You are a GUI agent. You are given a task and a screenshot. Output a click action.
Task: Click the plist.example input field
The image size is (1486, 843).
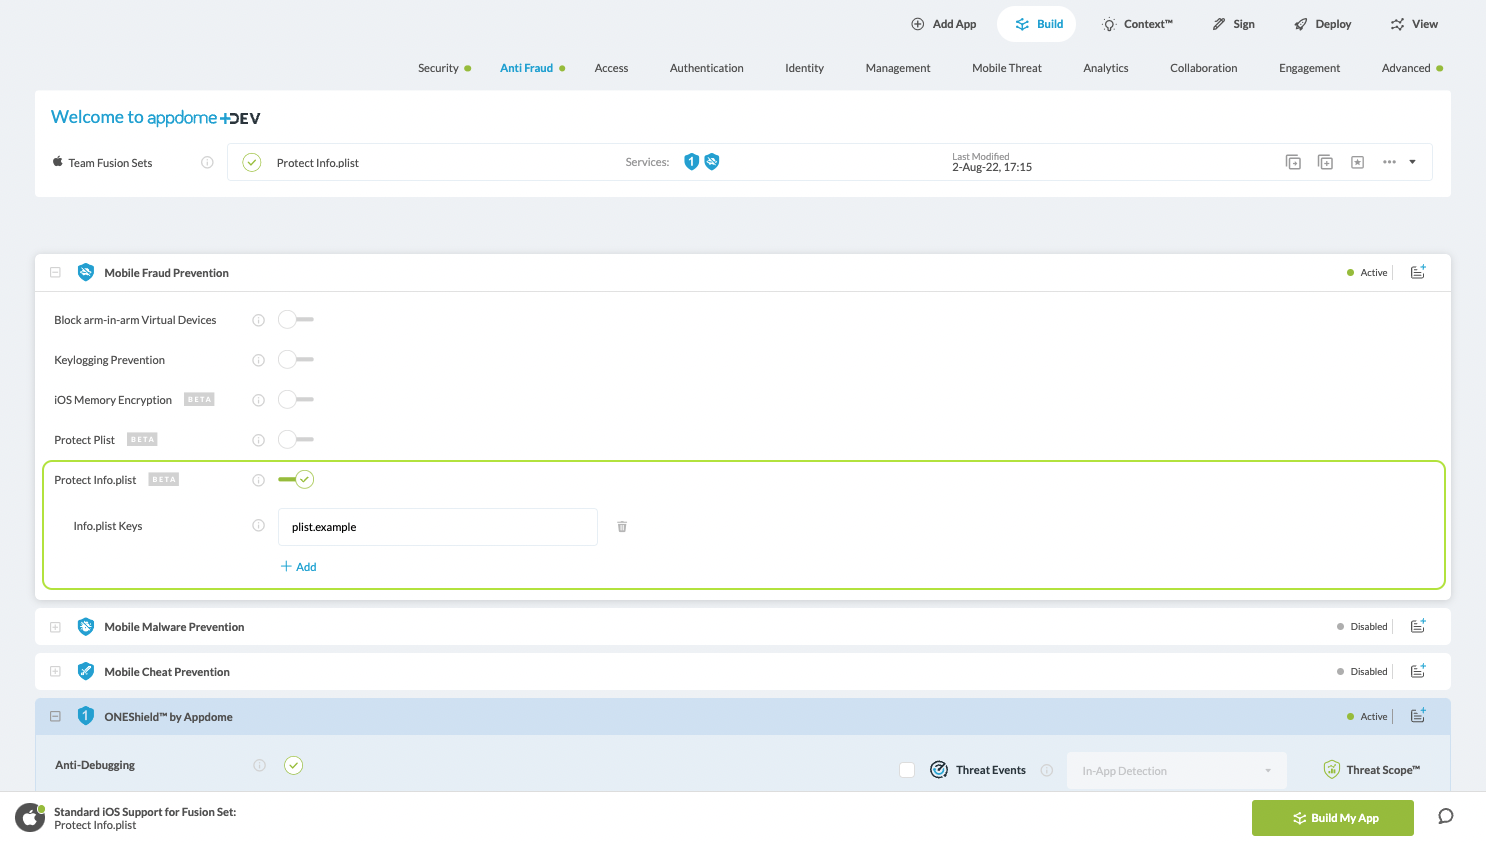tap(437, 527)
